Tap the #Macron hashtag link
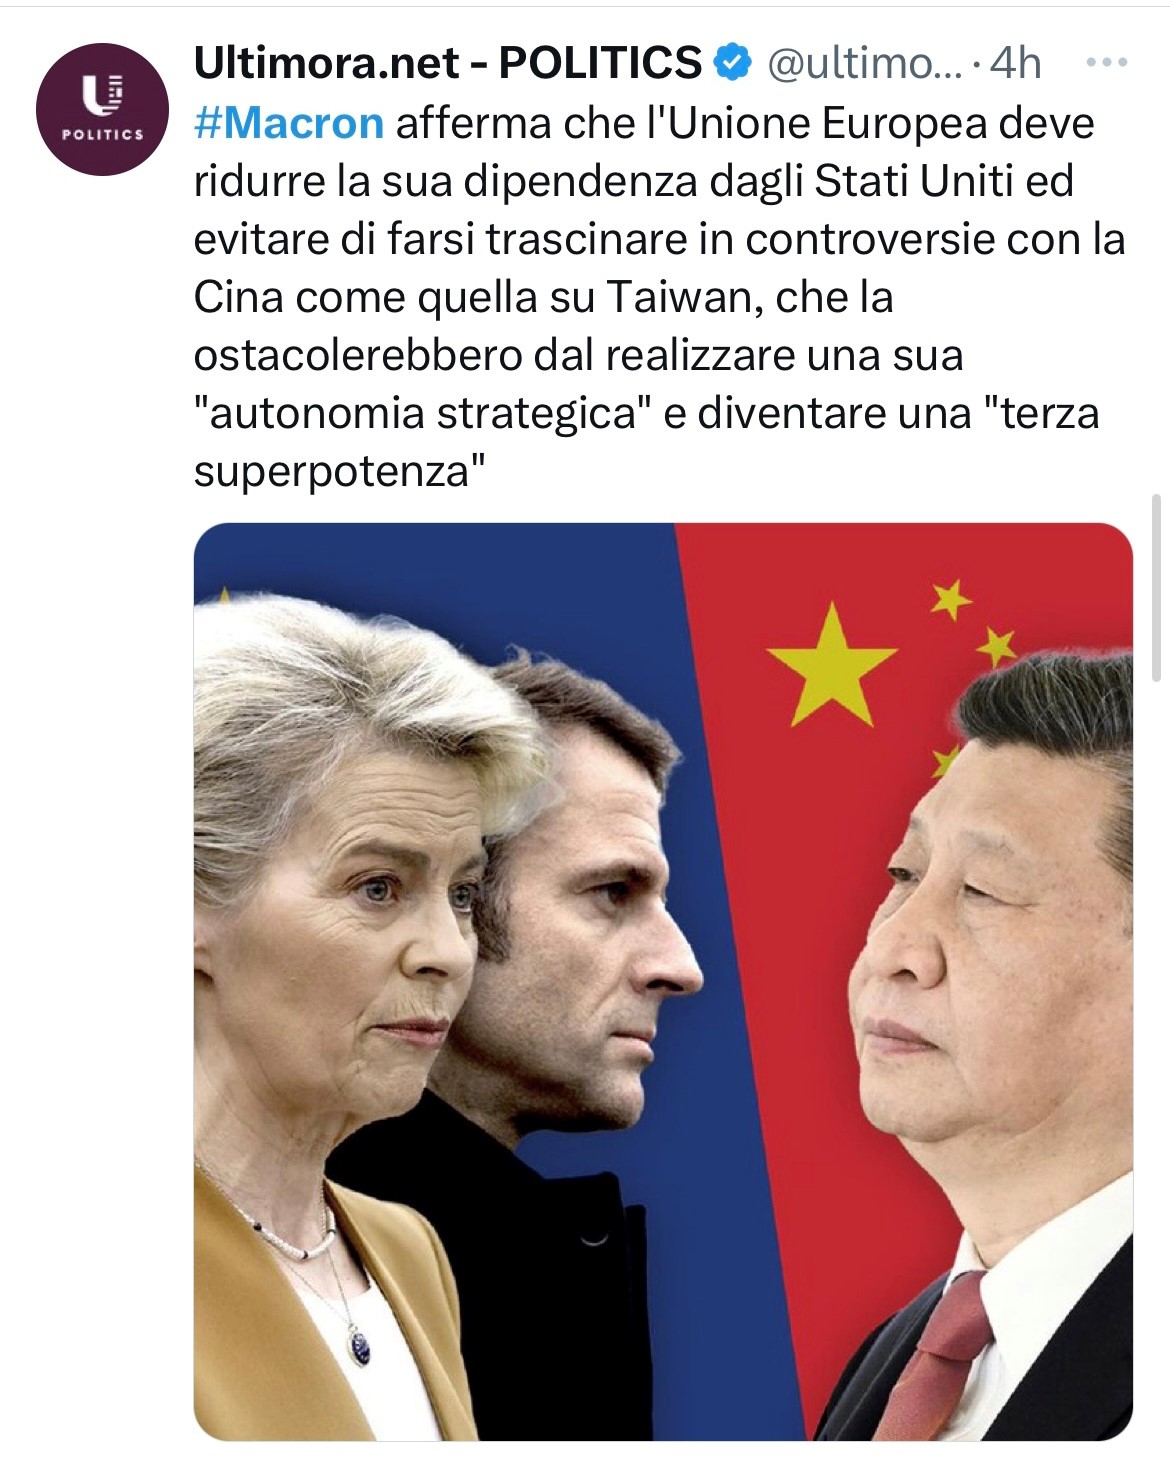The image size is (1170, 1465). coord(289,123)
